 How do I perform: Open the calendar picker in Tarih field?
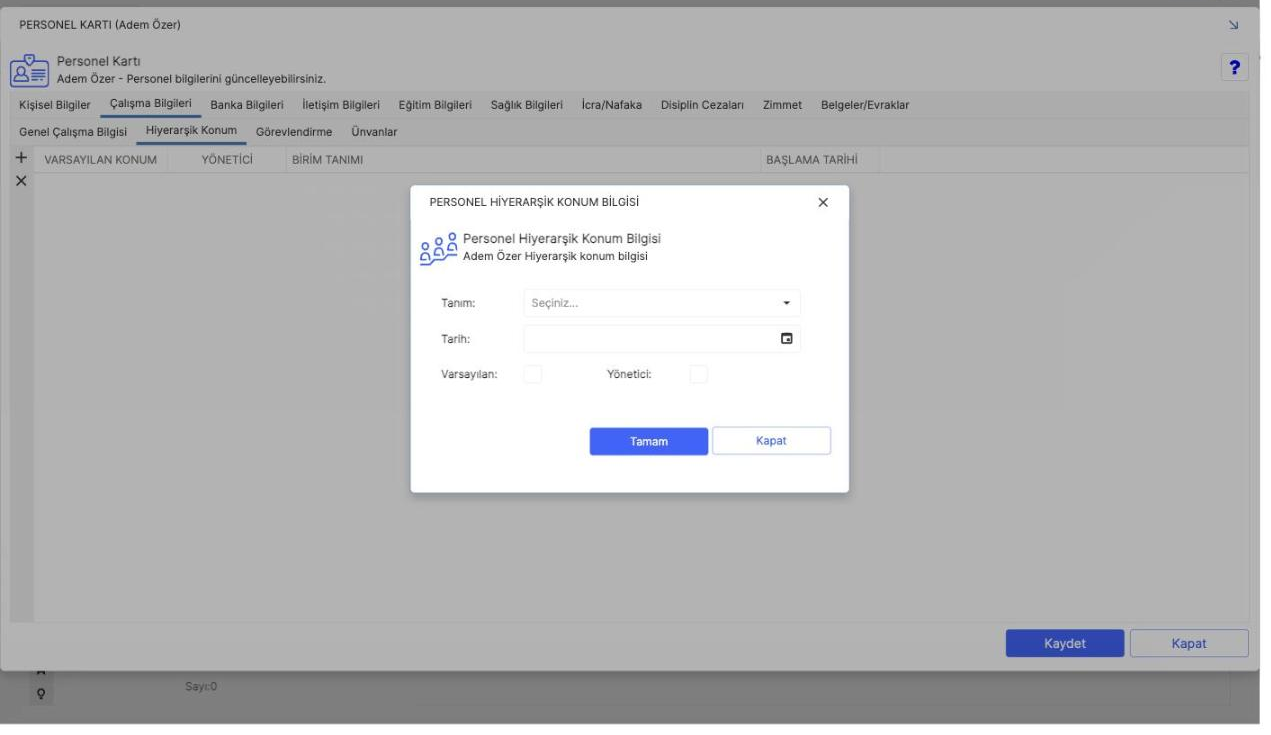click(x=787, y=339)
